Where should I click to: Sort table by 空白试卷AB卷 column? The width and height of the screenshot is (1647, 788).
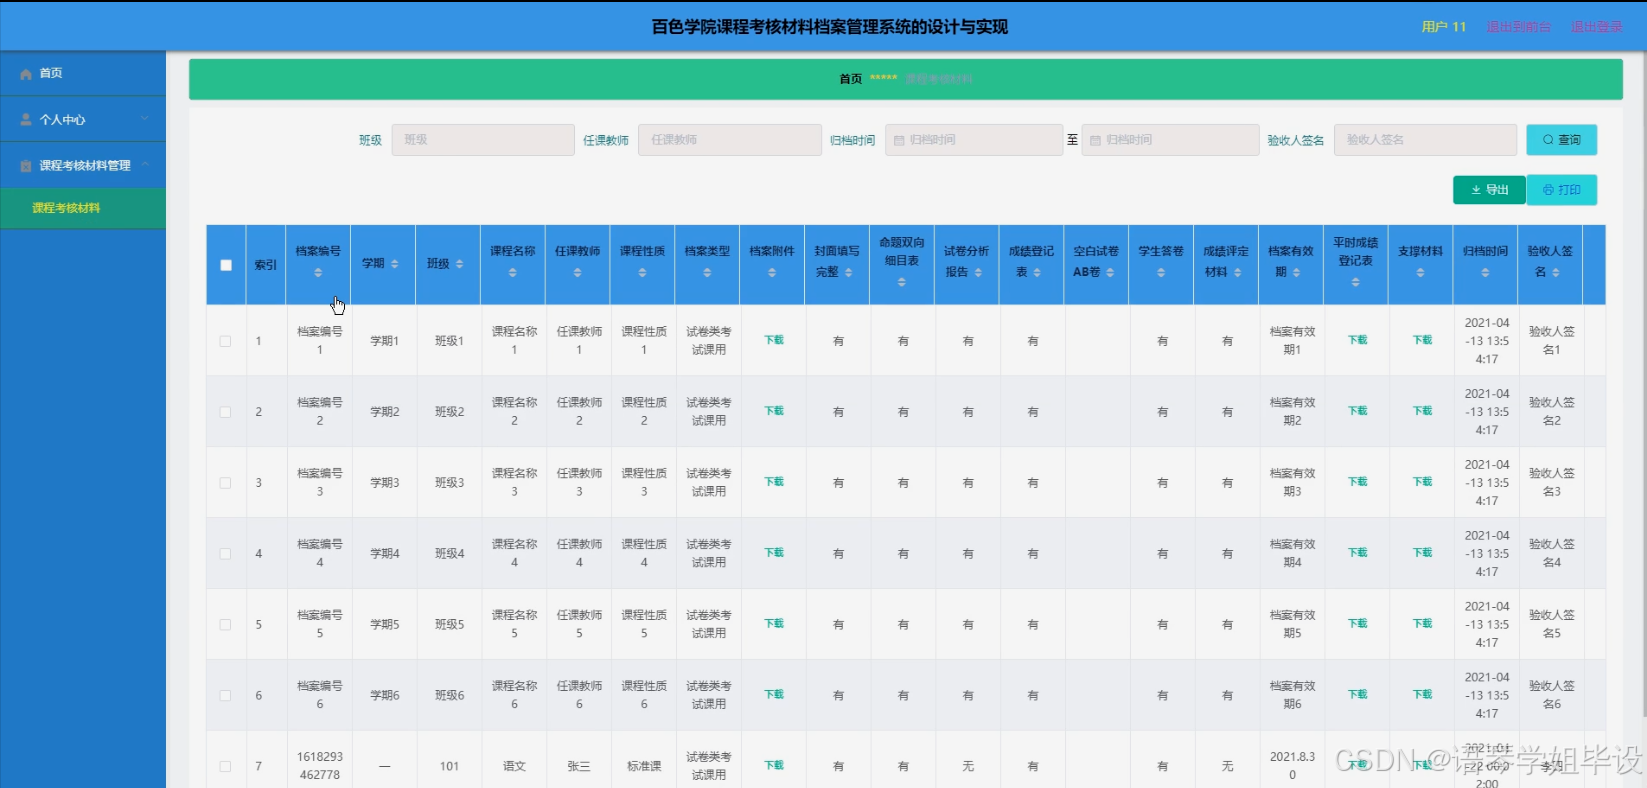pyautogui.click(x=1110, y=273)
